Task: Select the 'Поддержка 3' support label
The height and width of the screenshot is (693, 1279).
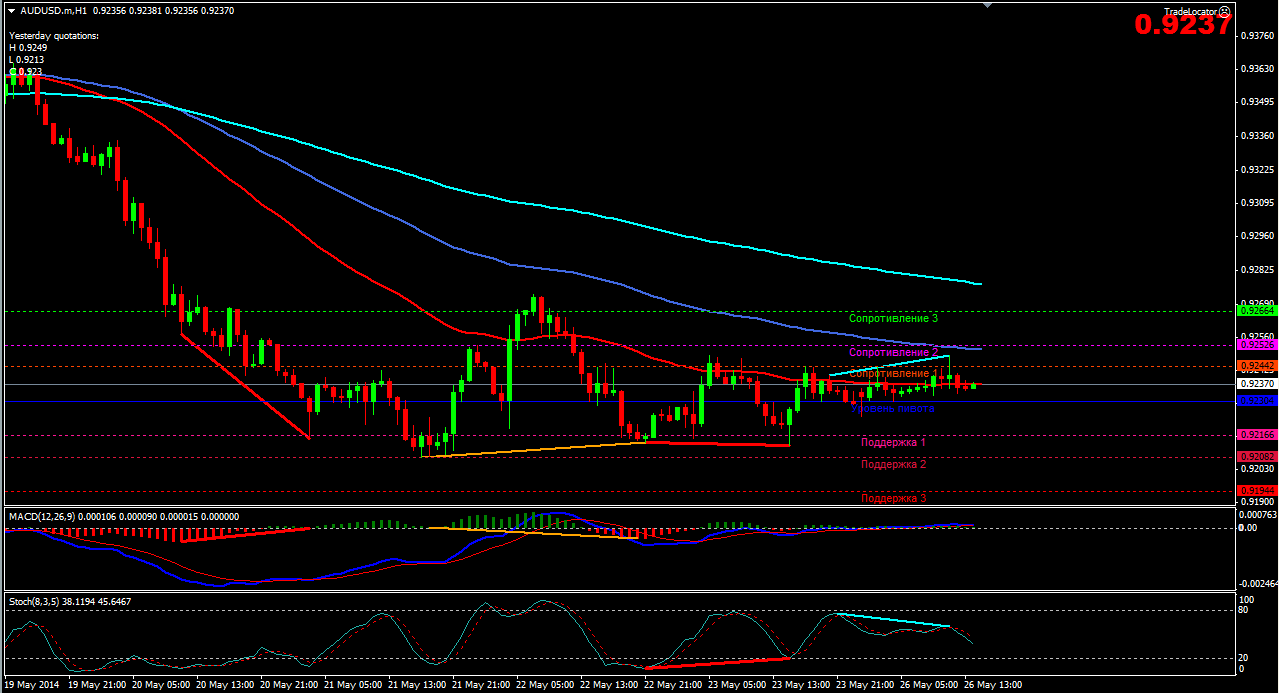Action: pyautogui.click(x=893, y=497)
